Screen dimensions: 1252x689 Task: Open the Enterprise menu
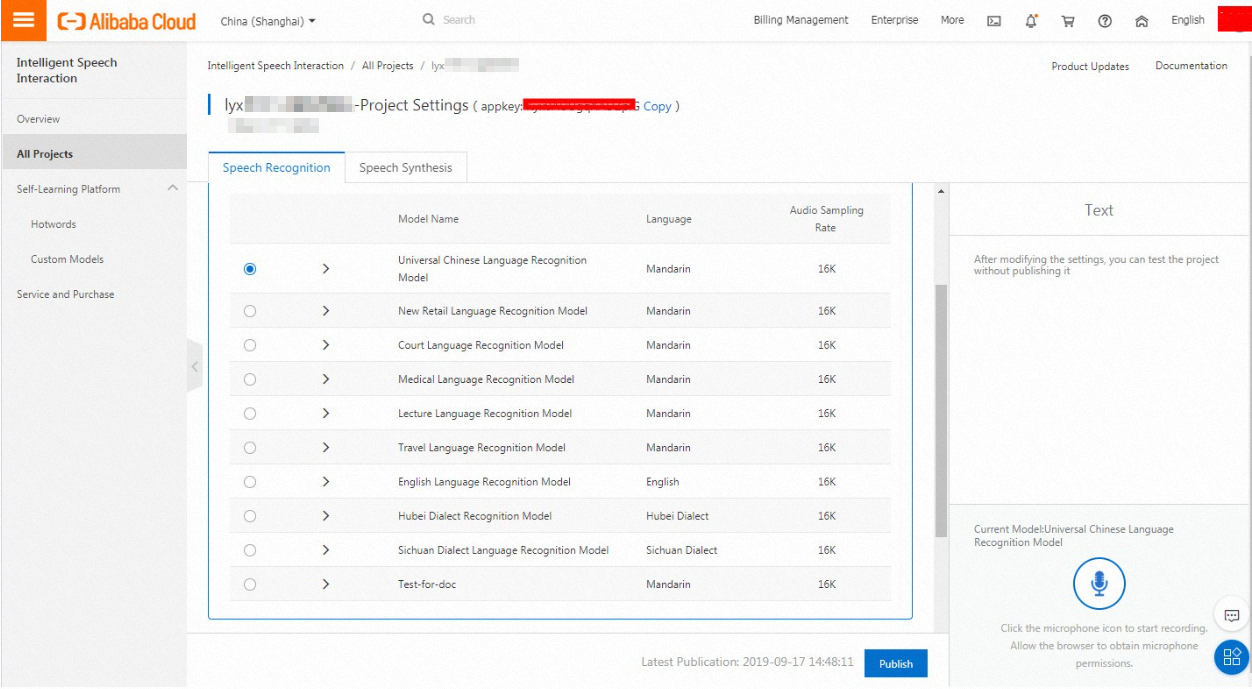click(894, 20)
